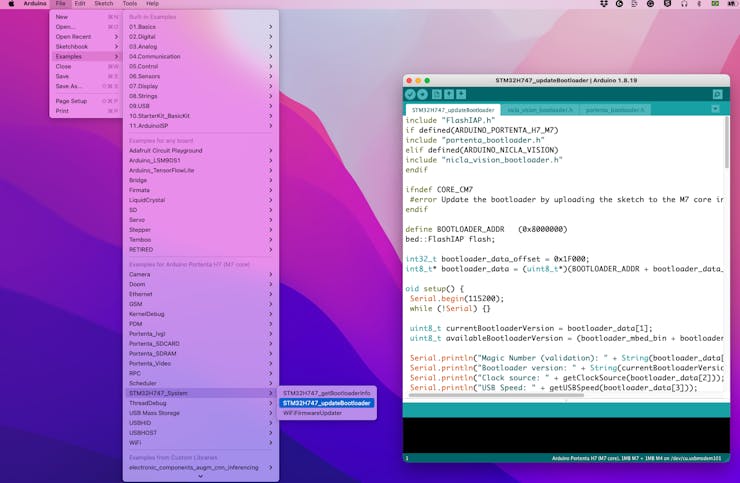Select STM32H747_getBootloaderInfo example
Viewport: 740px width, 483px height.
pyautogui.click(x=326, y=393)
